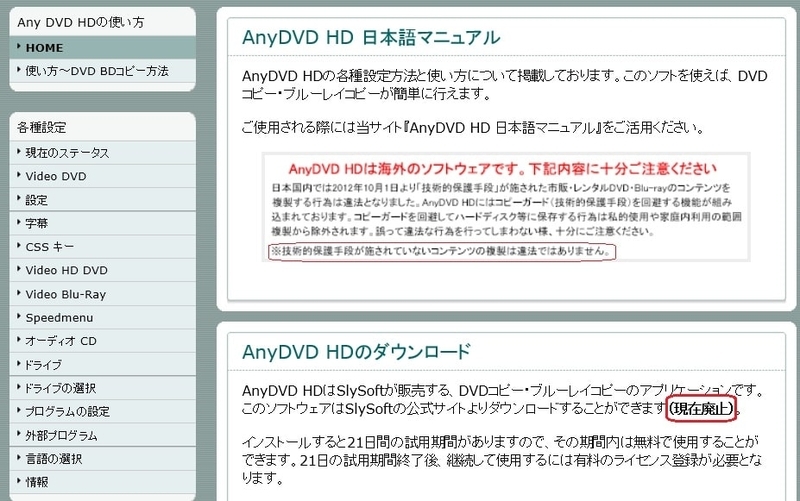Click the arrow bullet beside CSS キー

(19, 245)
